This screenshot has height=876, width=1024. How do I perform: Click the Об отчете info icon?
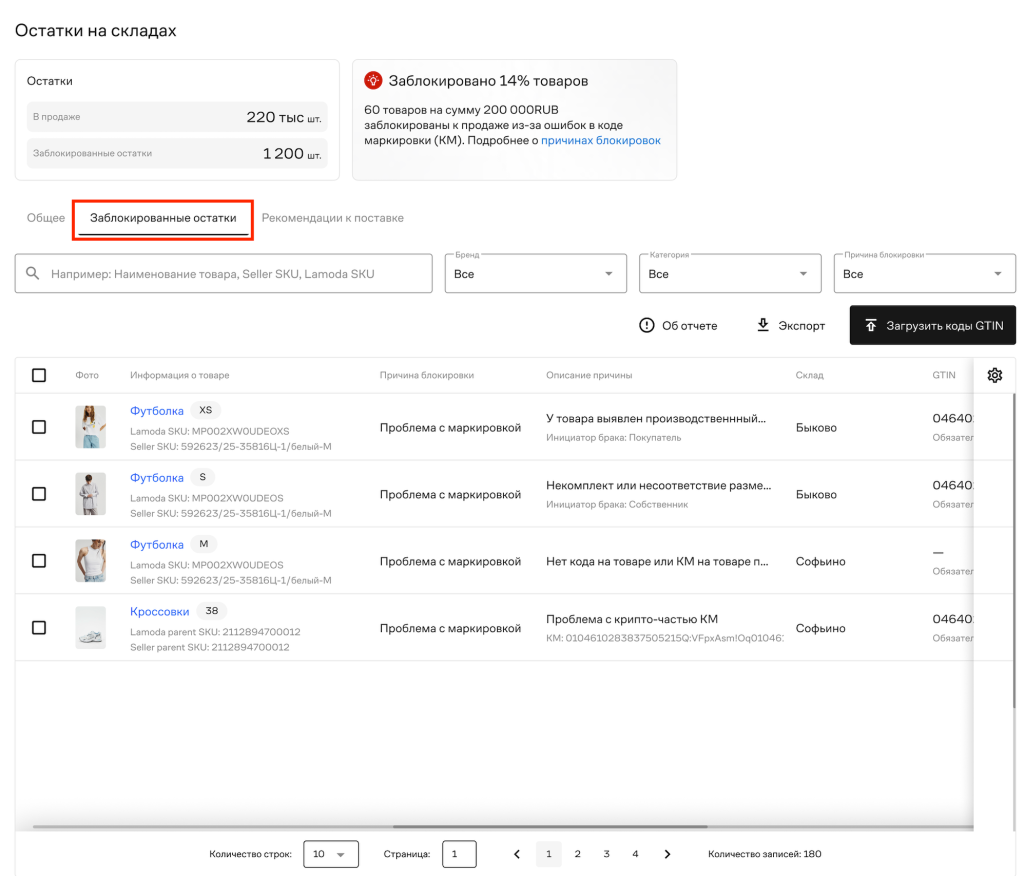(x=647, y=325)
